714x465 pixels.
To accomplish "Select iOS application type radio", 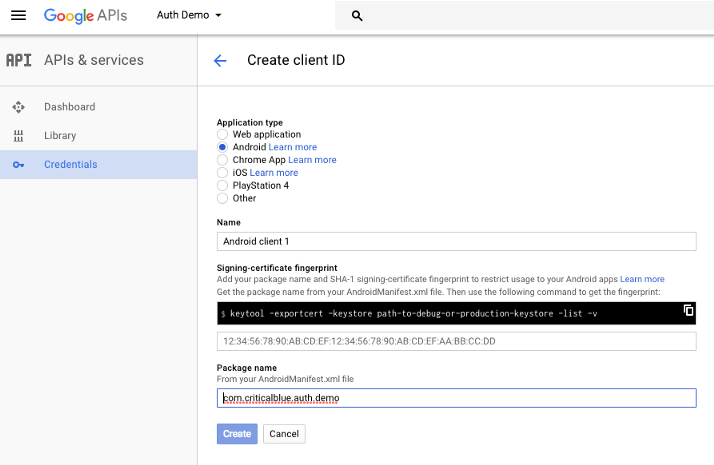I will click(222, 173).
